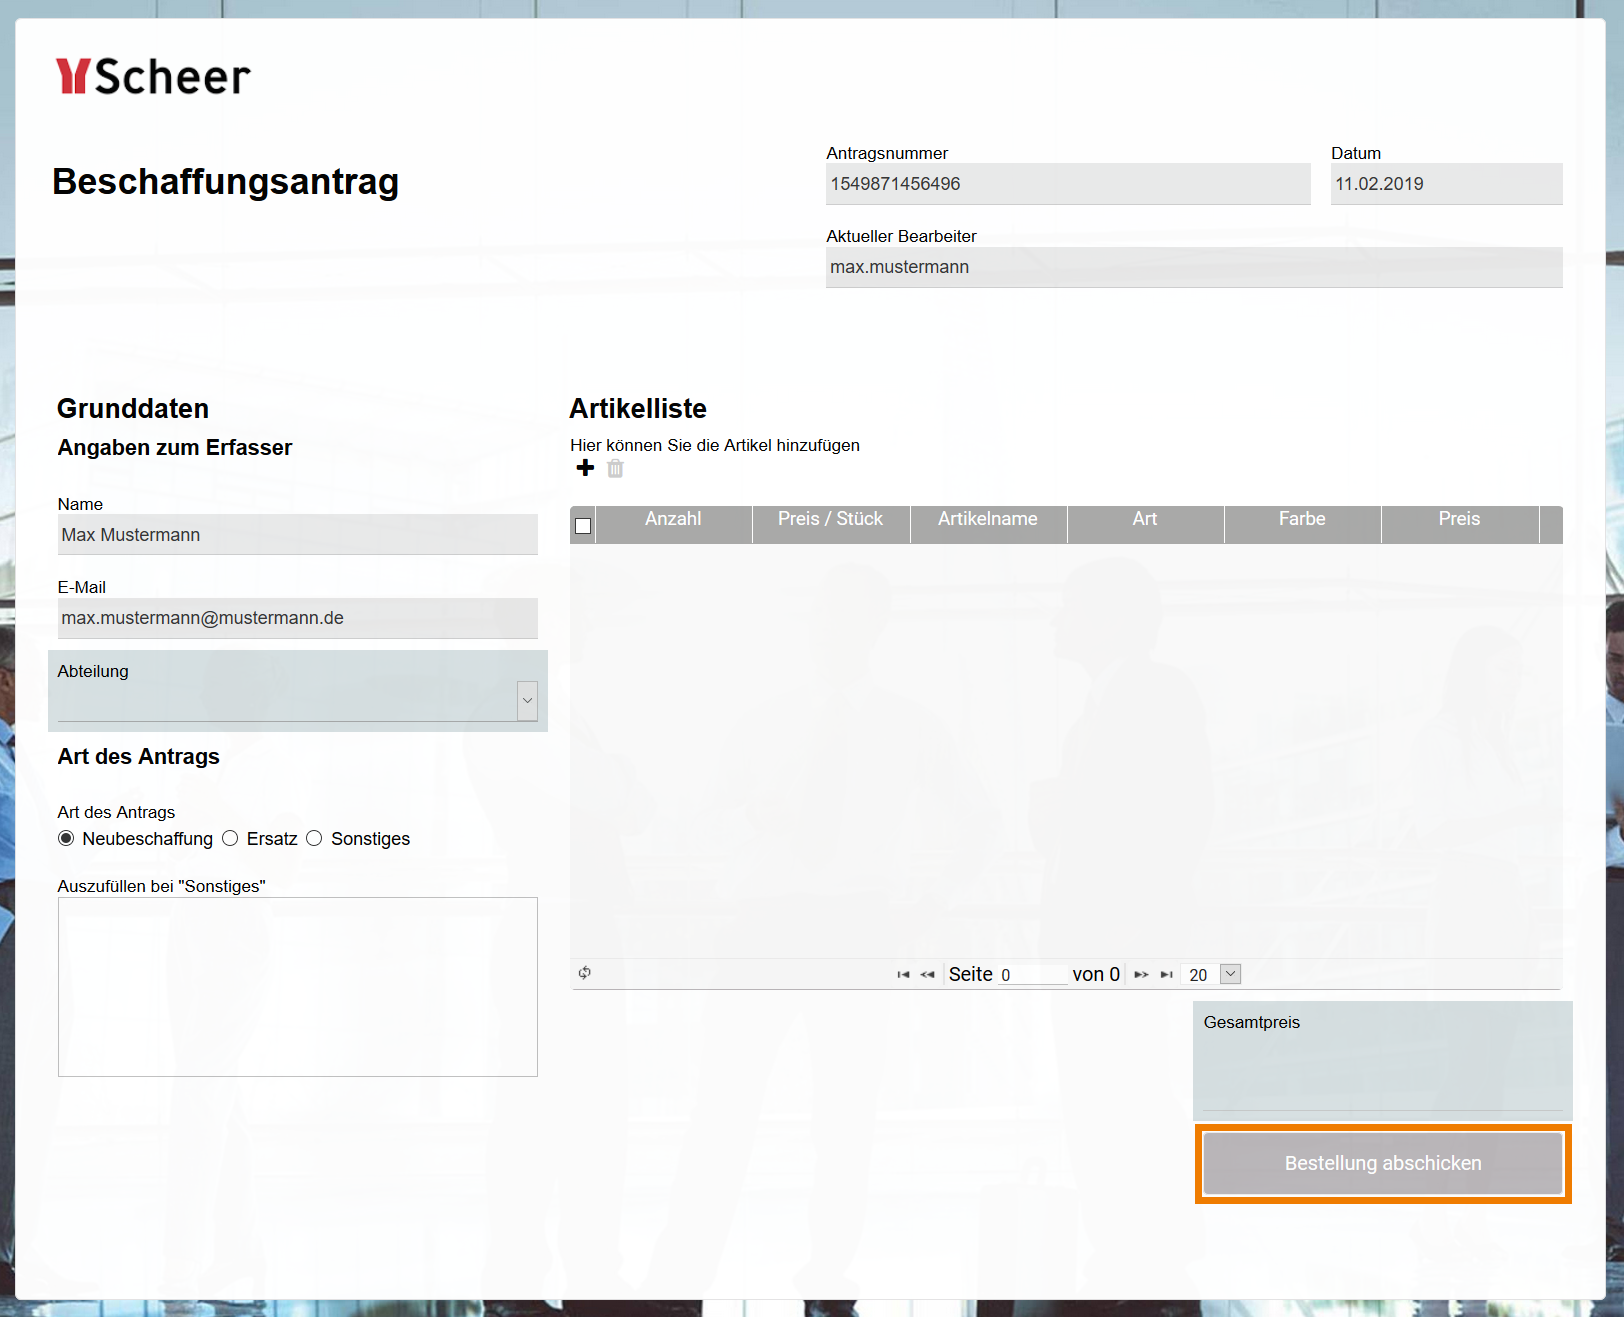Click the Seite page number field
This screenshot has height=1317, width=1624.
click(1032, 975)
